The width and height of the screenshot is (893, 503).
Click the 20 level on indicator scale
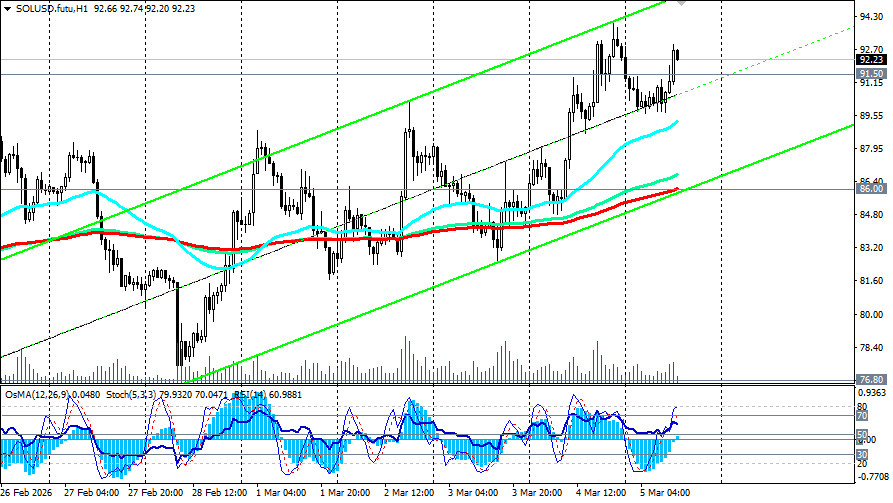(862, 464)
